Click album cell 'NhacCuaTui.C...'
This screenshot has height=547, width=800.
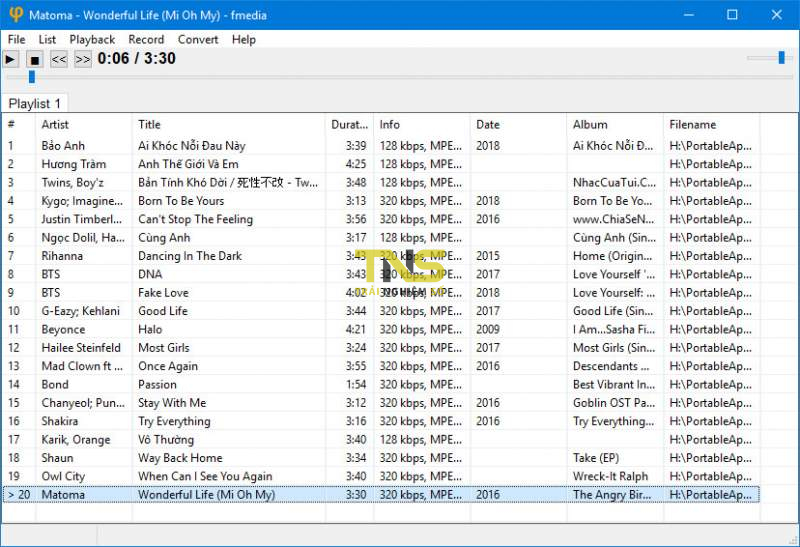point(614,182)
